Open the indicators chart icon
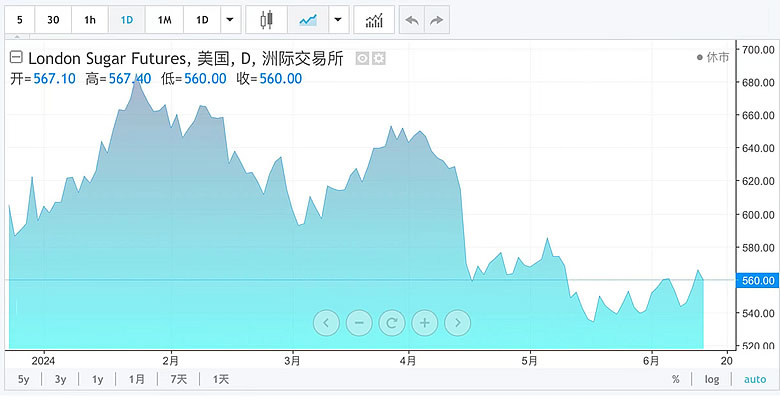This screenshot has height=398, width=780. 374,20
